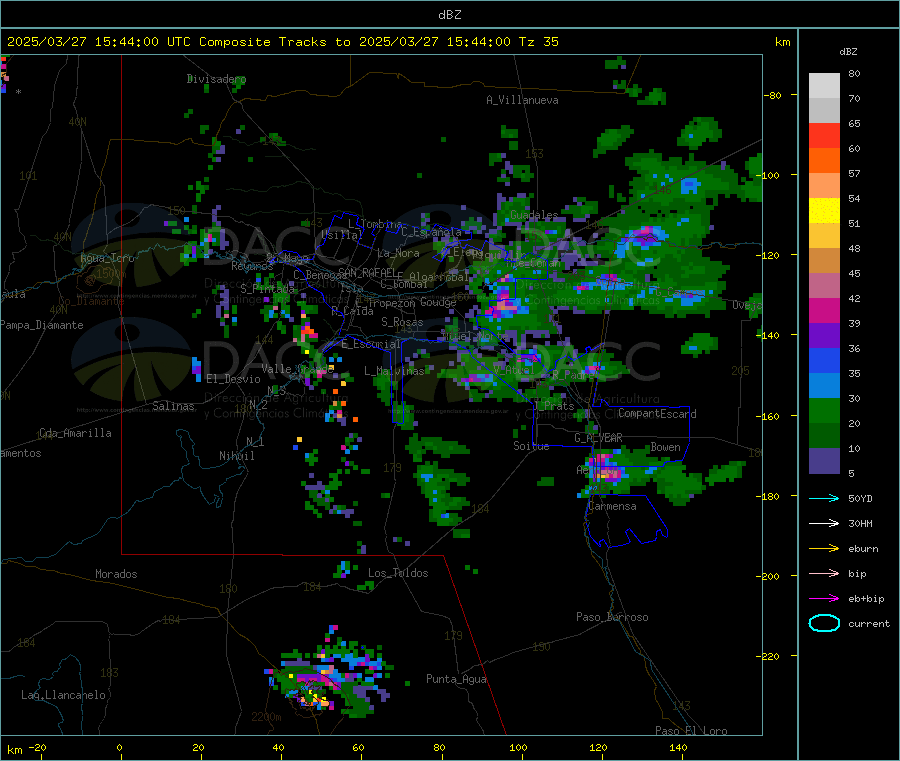The width and height of the screenshot is (900, 761).
Task: Click the Soitue map label
Action: (531, 446)
